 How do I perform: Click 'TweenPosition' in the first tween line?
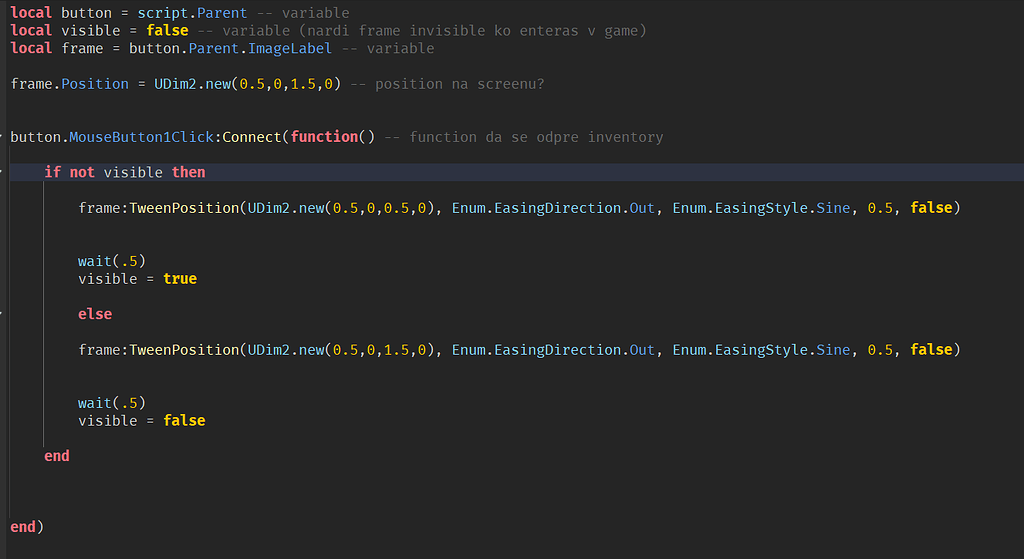coord(184,208)
